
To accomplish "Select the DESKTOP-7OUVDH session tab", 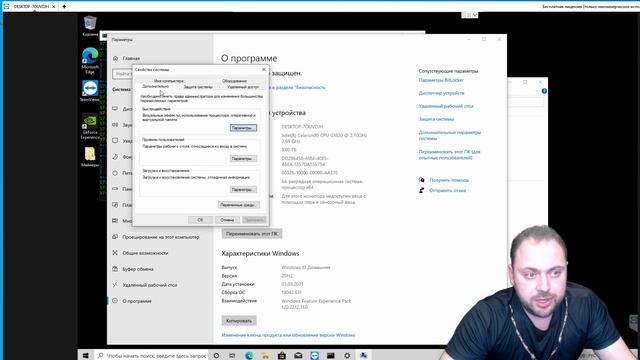I will tap(31, 7).
